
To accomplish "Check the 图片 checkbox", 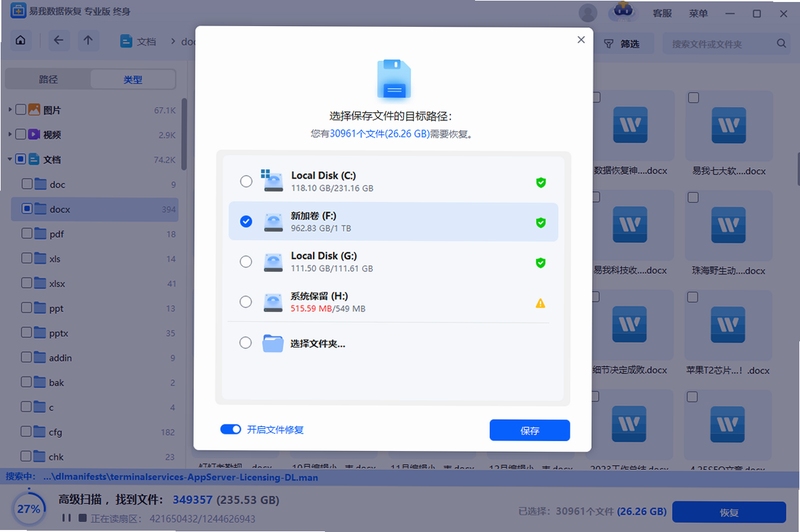I will [20, 109].
